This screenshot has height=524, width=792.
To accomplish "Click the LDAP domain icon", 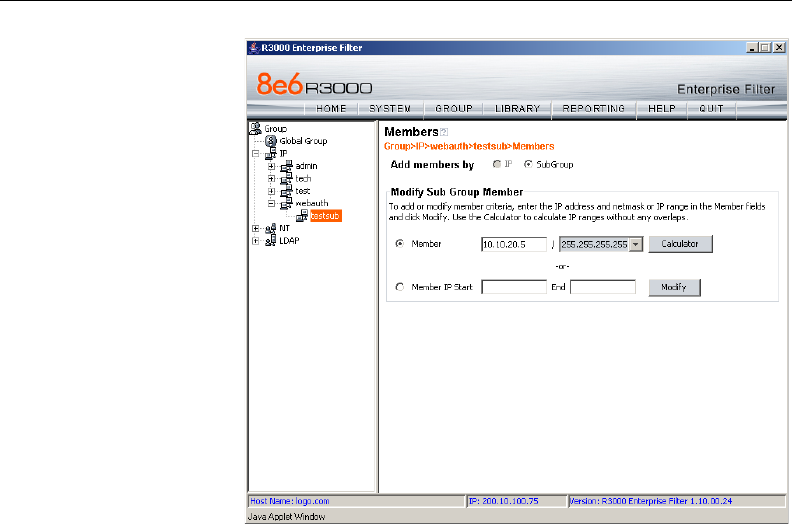I will 271,241.
